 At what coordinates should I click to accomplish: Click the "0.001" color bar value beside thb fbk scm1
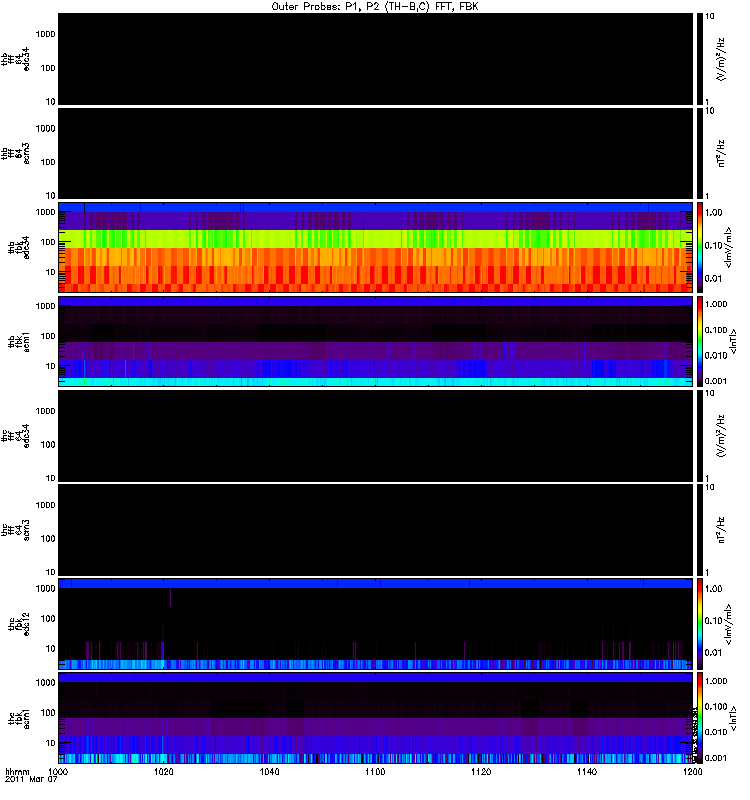coord(716,381)
